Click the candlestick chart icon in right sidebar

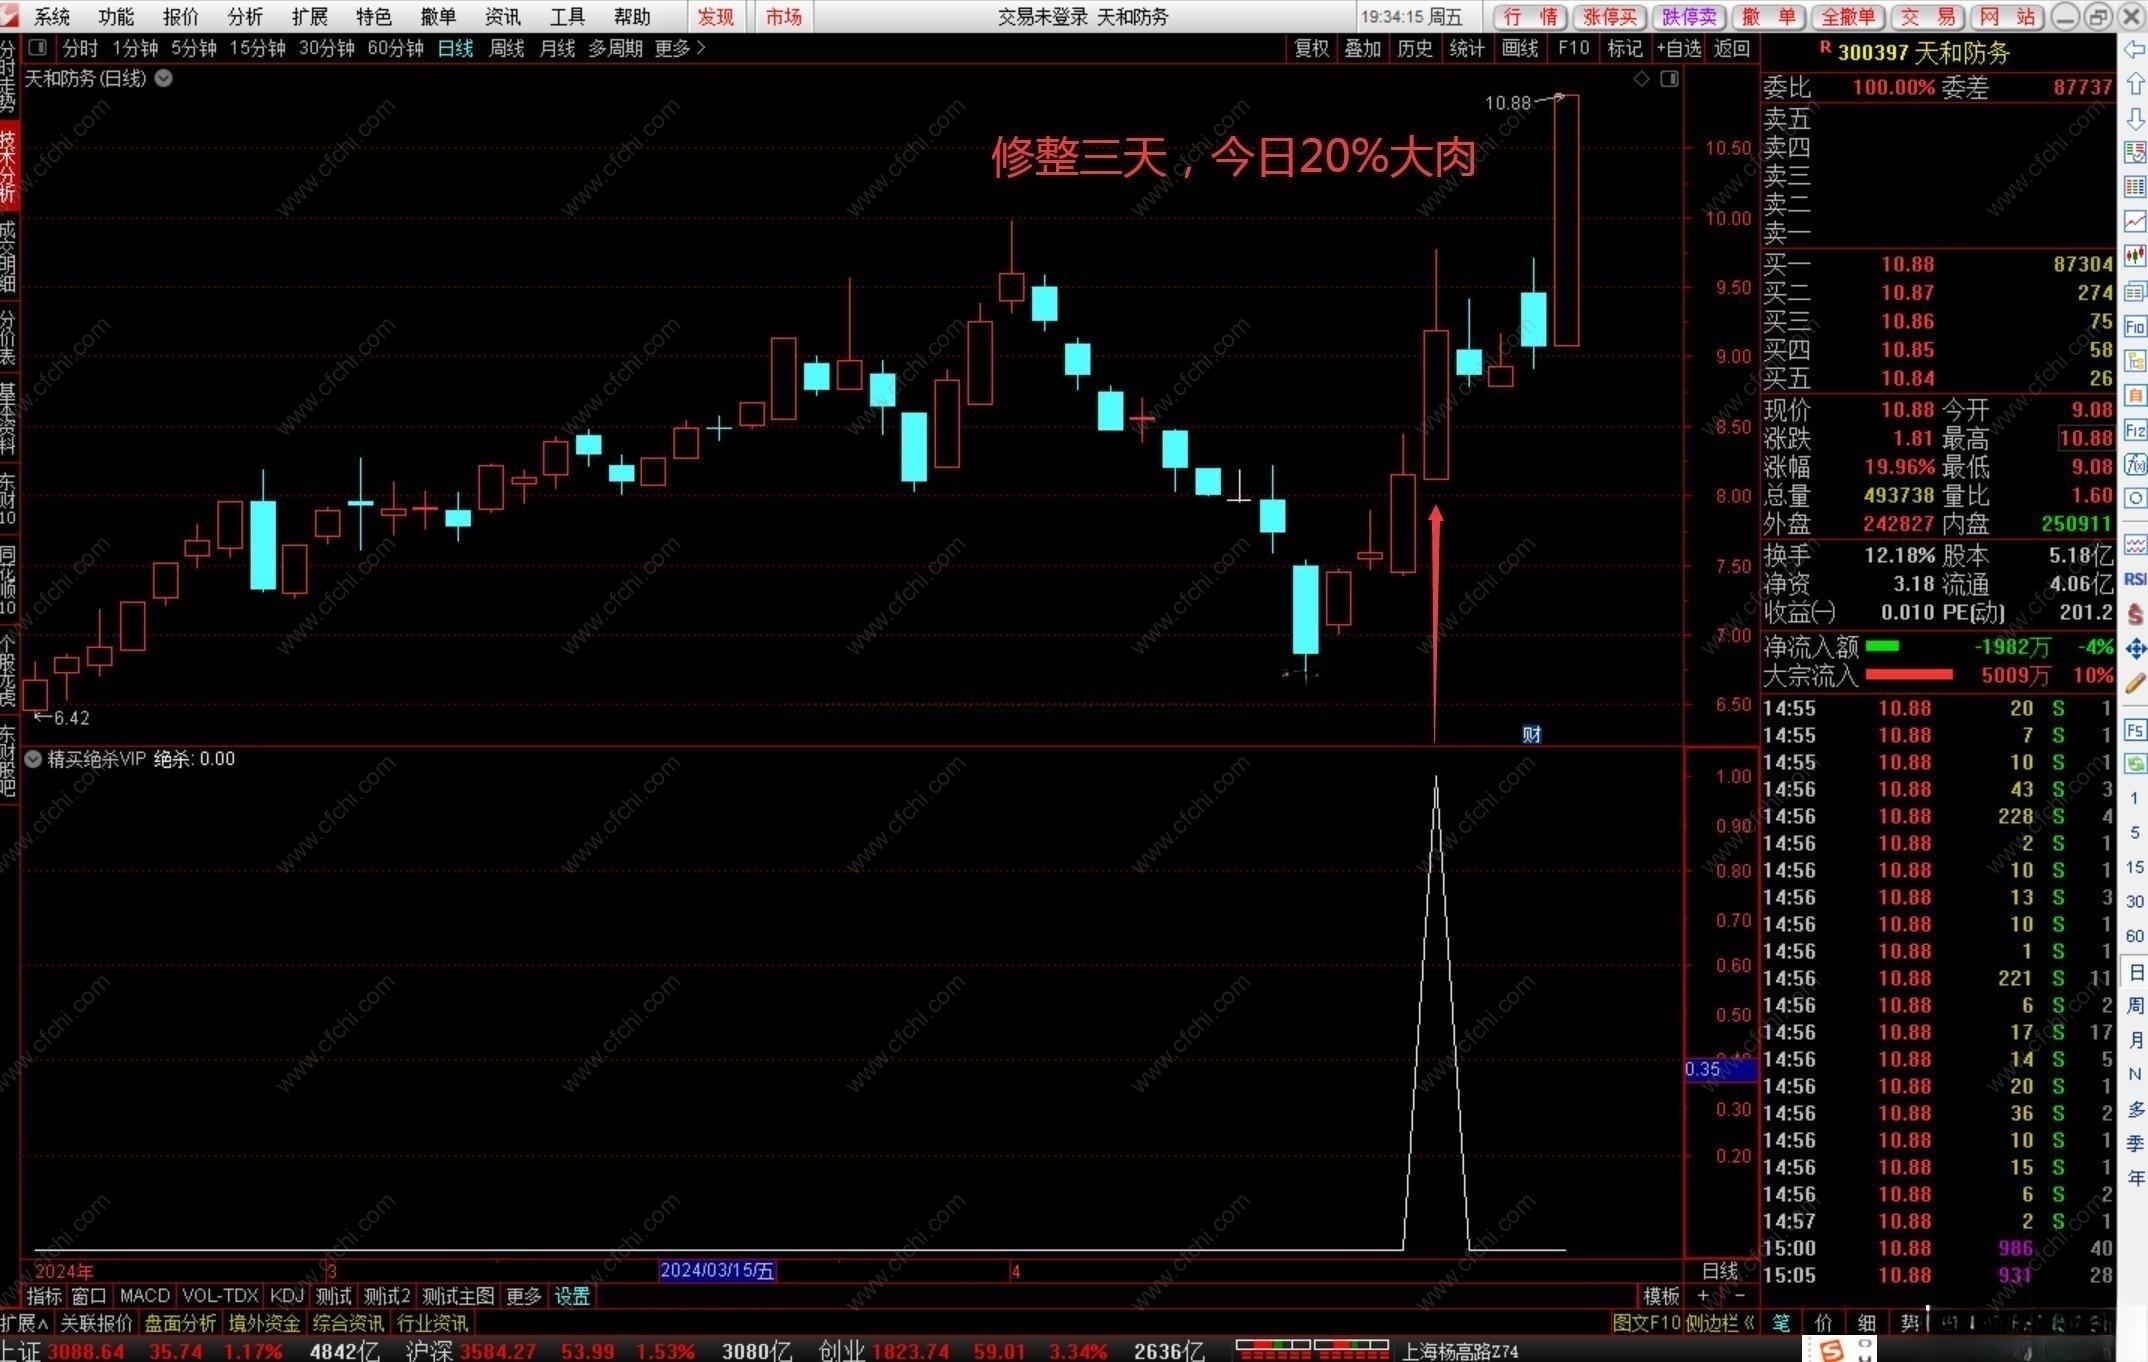(2134, 256)
